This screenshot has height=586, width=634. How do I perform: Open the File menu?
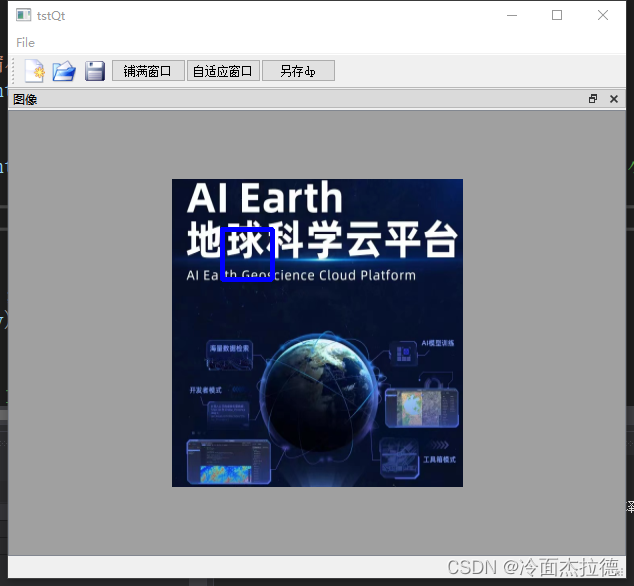click(x=25, y=42)
